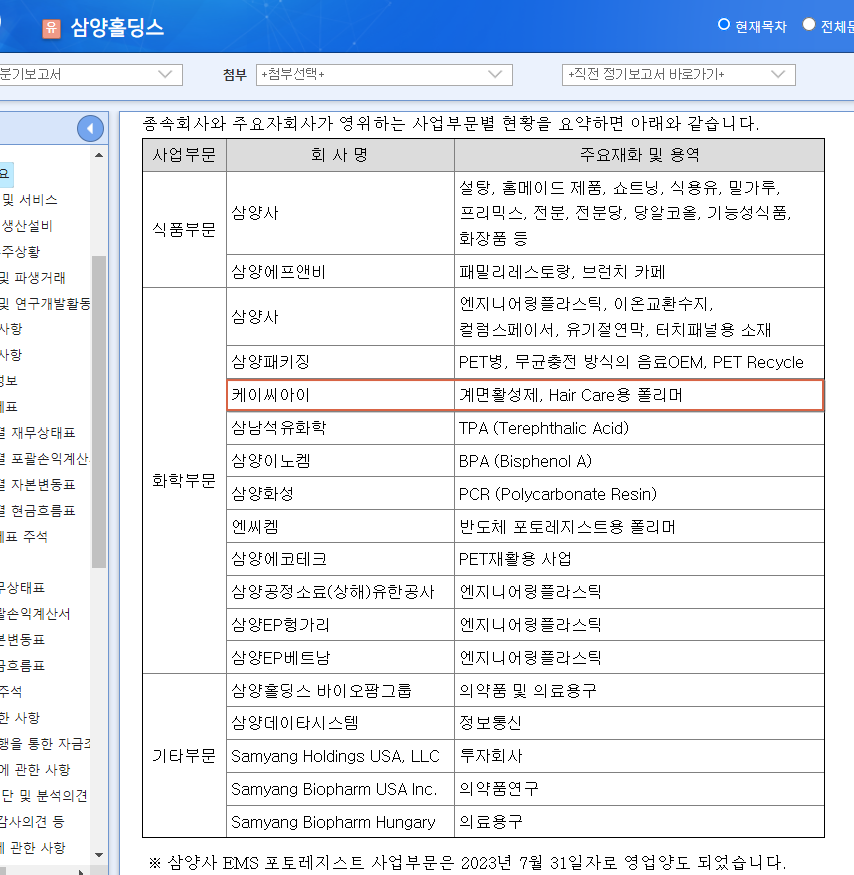
Task: Click the sidebar scroll up arrow
Action: click(99, 155)
